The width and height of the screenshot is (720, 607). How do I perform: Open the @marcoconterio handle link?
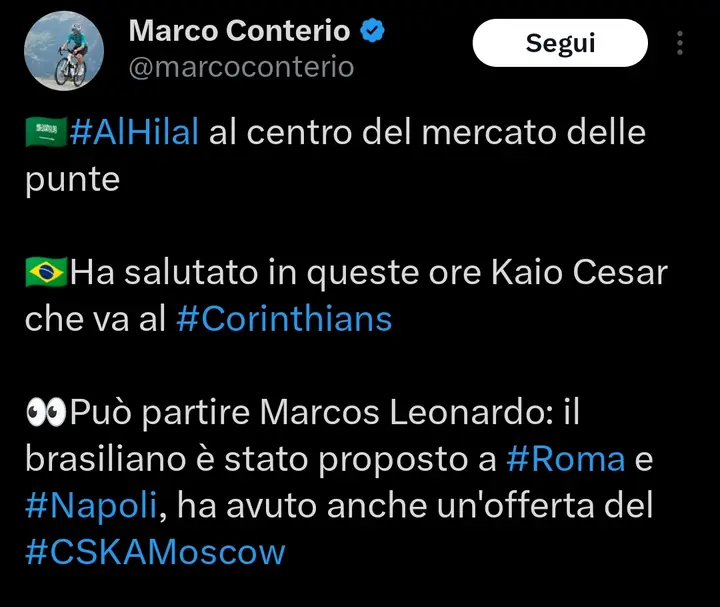click(x=242, y=67)
